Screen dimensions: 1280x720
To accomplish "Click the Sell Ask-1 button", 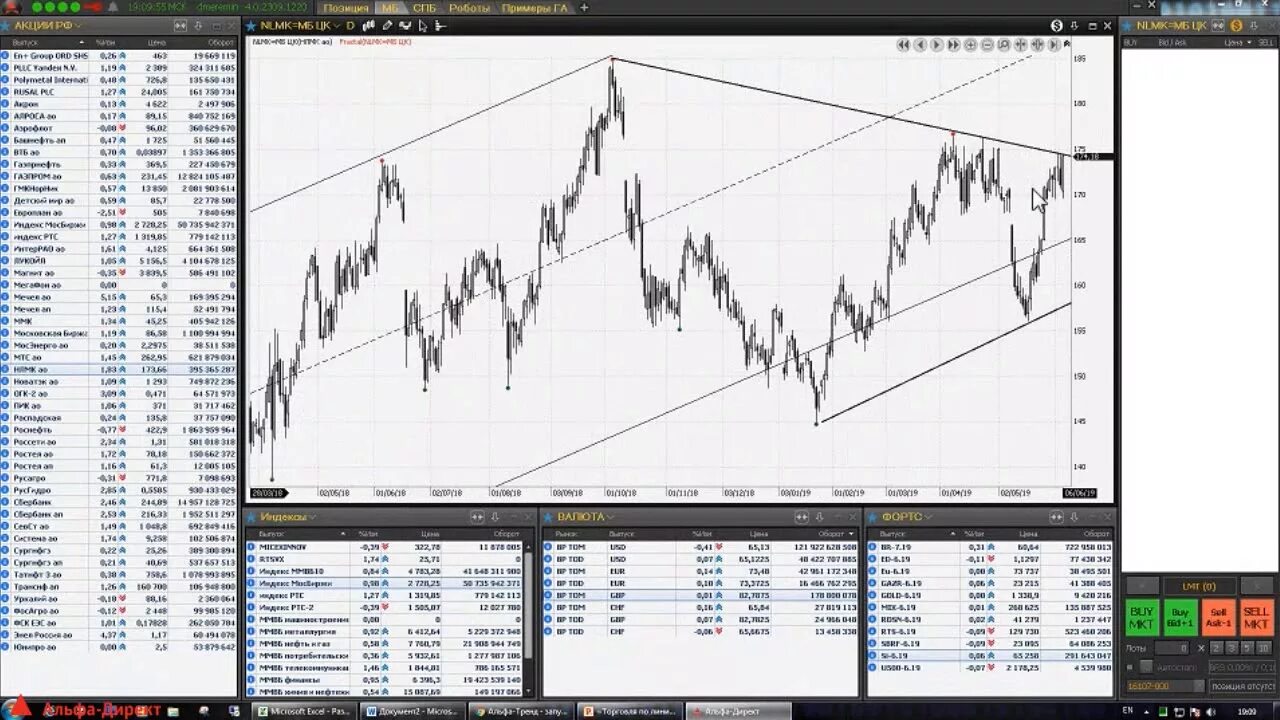I will [1219, 617].
